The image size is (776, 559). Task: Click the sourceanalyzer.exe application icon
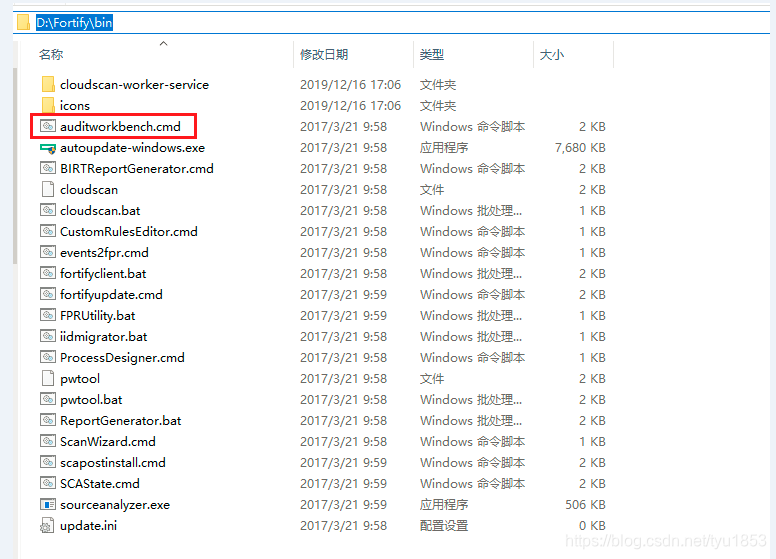(x=48, y=505)
